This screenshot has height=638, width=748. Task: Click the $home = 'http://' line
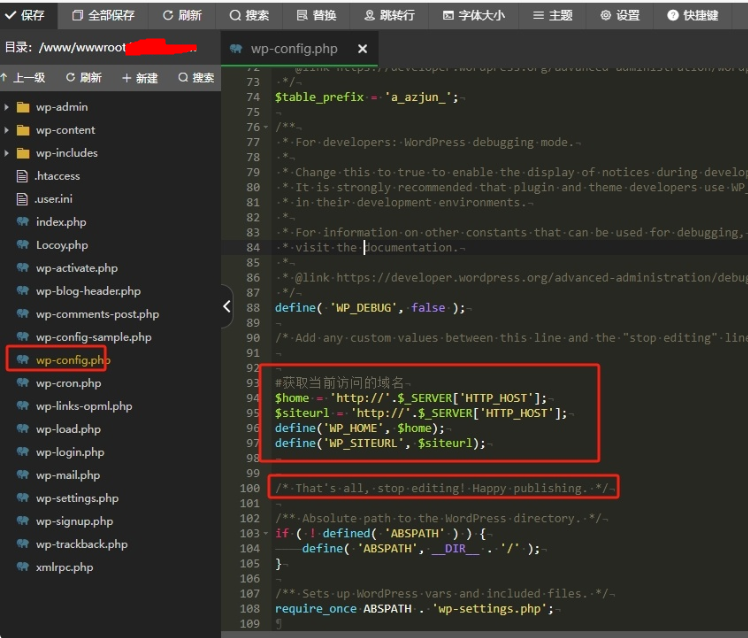411,398
